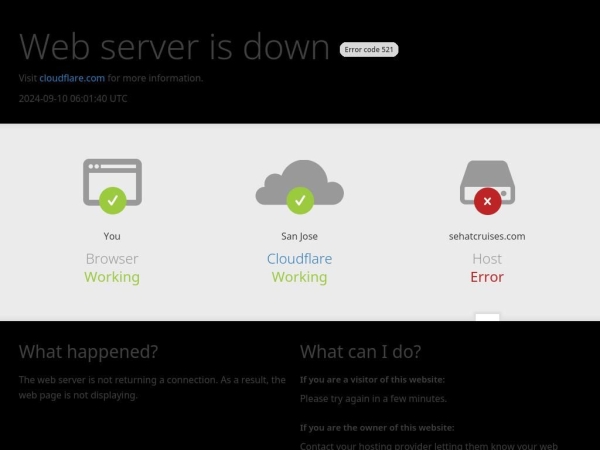
Task: Click the red X error badge
Action: click(488, 201)
